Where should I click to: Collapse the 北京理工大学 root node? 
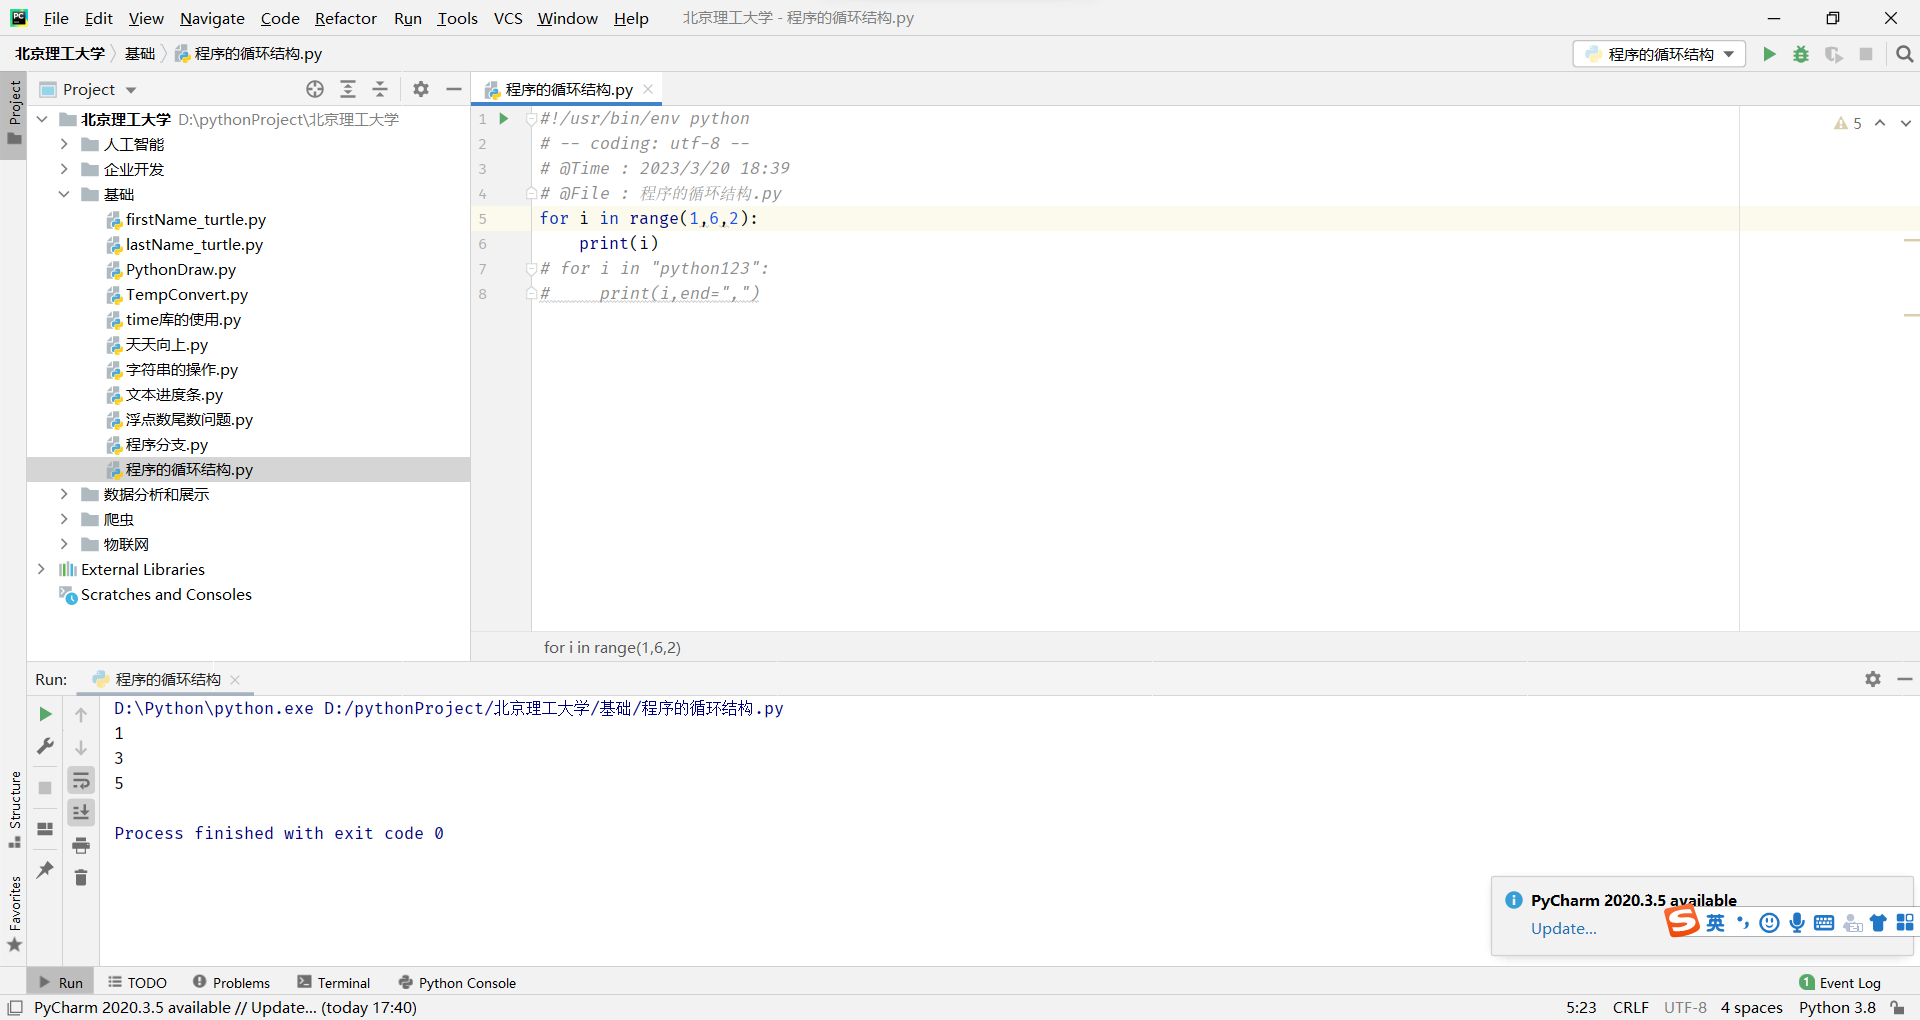coord(41,119)
